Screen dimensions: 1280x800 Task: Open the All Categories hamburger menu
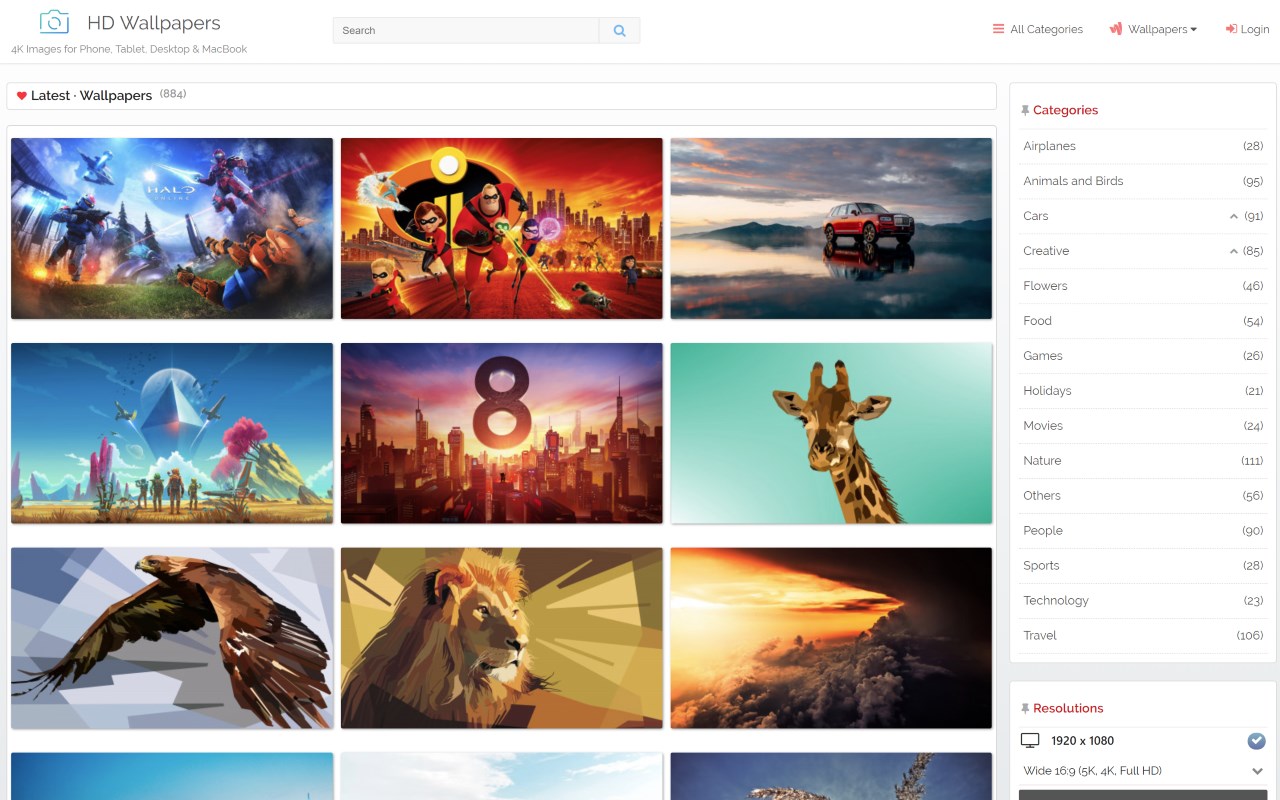[x=1037, y=29]
